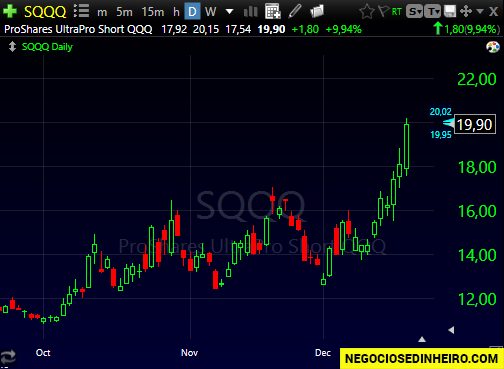The width and height of the screenshot is (504, 369).
Task: Click the 22,00 price axis label
Action: tap(477, 79)
